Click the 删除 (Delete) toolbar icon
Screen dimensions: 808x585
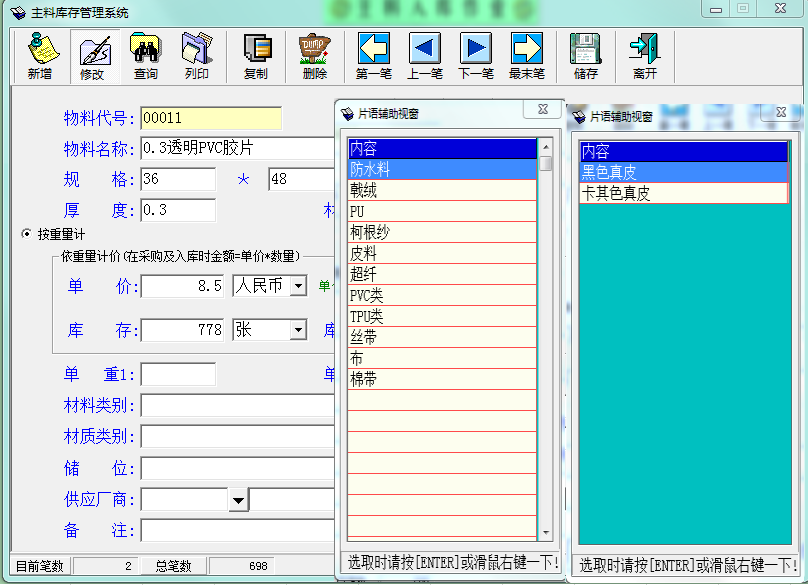pos(314,56)
